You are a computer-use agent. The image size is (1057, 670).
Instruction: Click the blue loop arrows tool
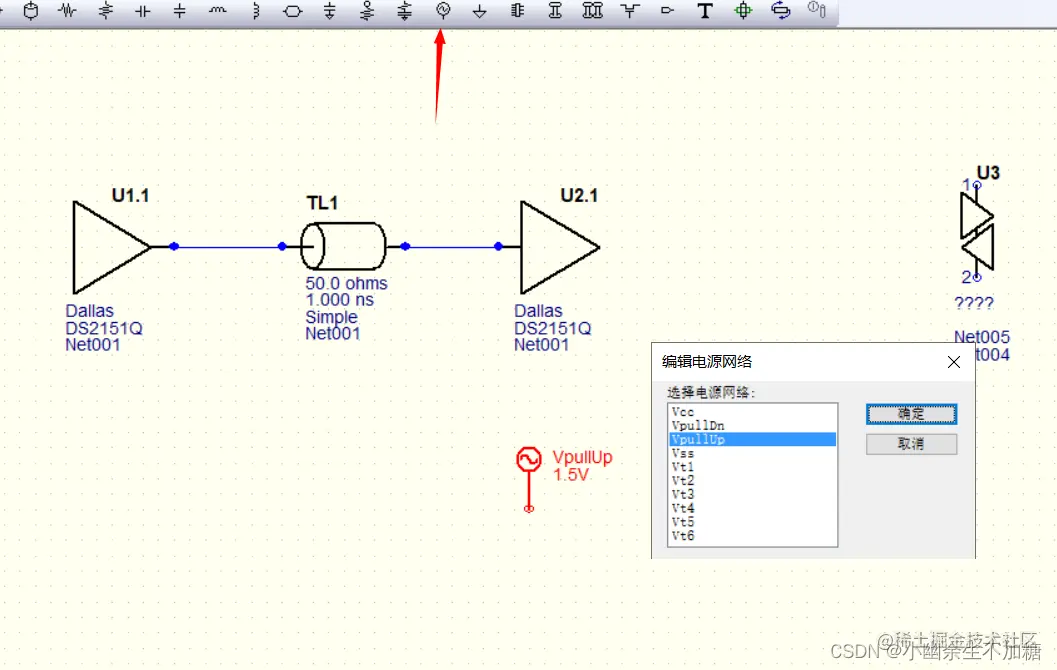point(781,11)
